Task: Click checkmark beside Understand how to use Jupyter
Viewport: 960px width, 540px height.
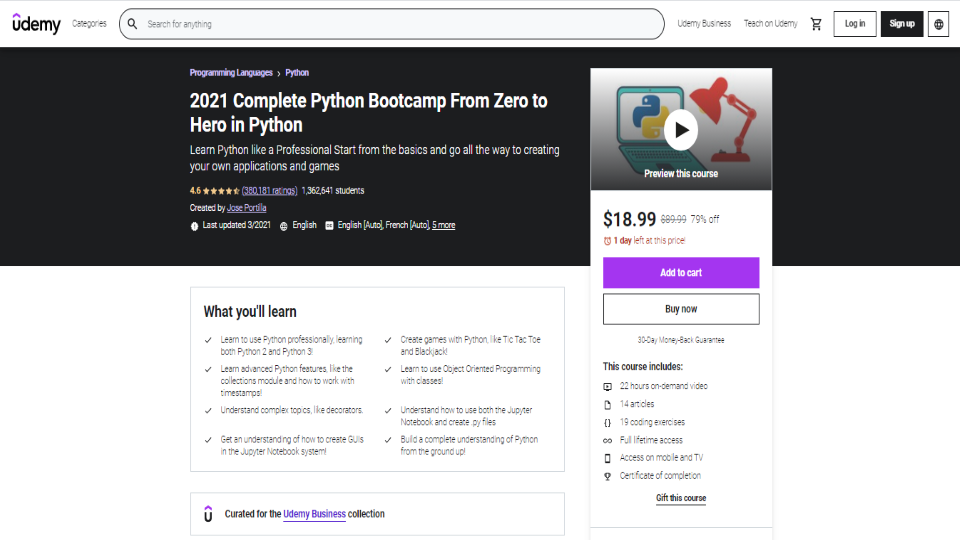Action: (388, 410)
